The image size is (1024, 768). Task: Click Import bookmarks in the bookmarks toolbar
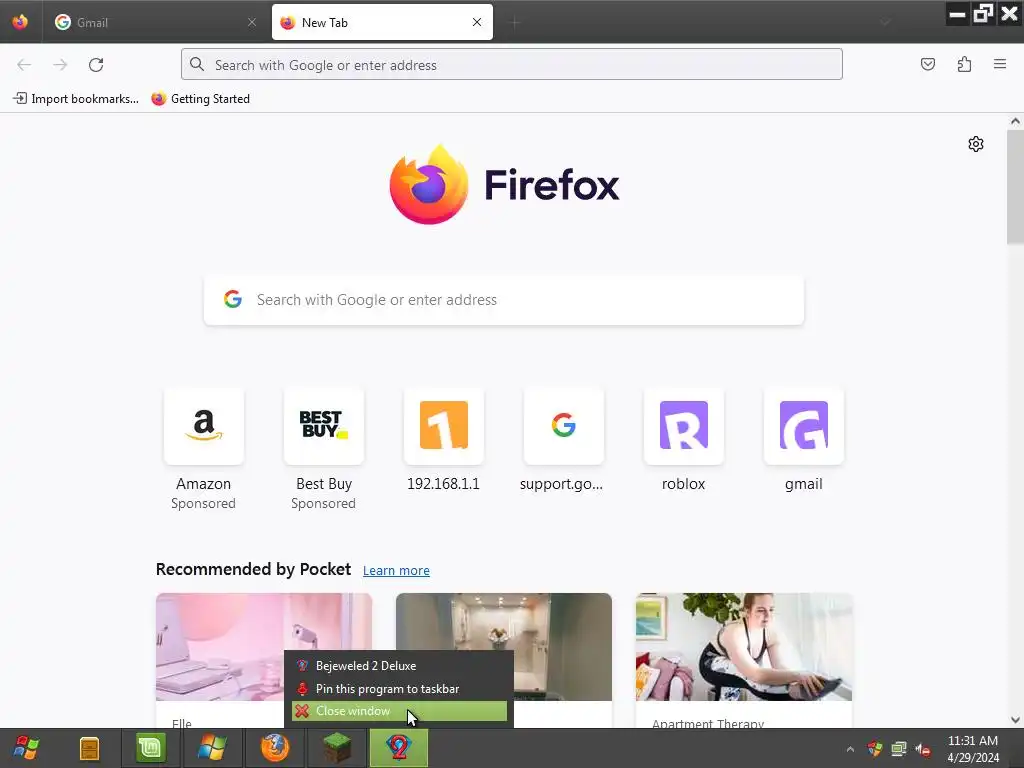[x=76, y=99]
